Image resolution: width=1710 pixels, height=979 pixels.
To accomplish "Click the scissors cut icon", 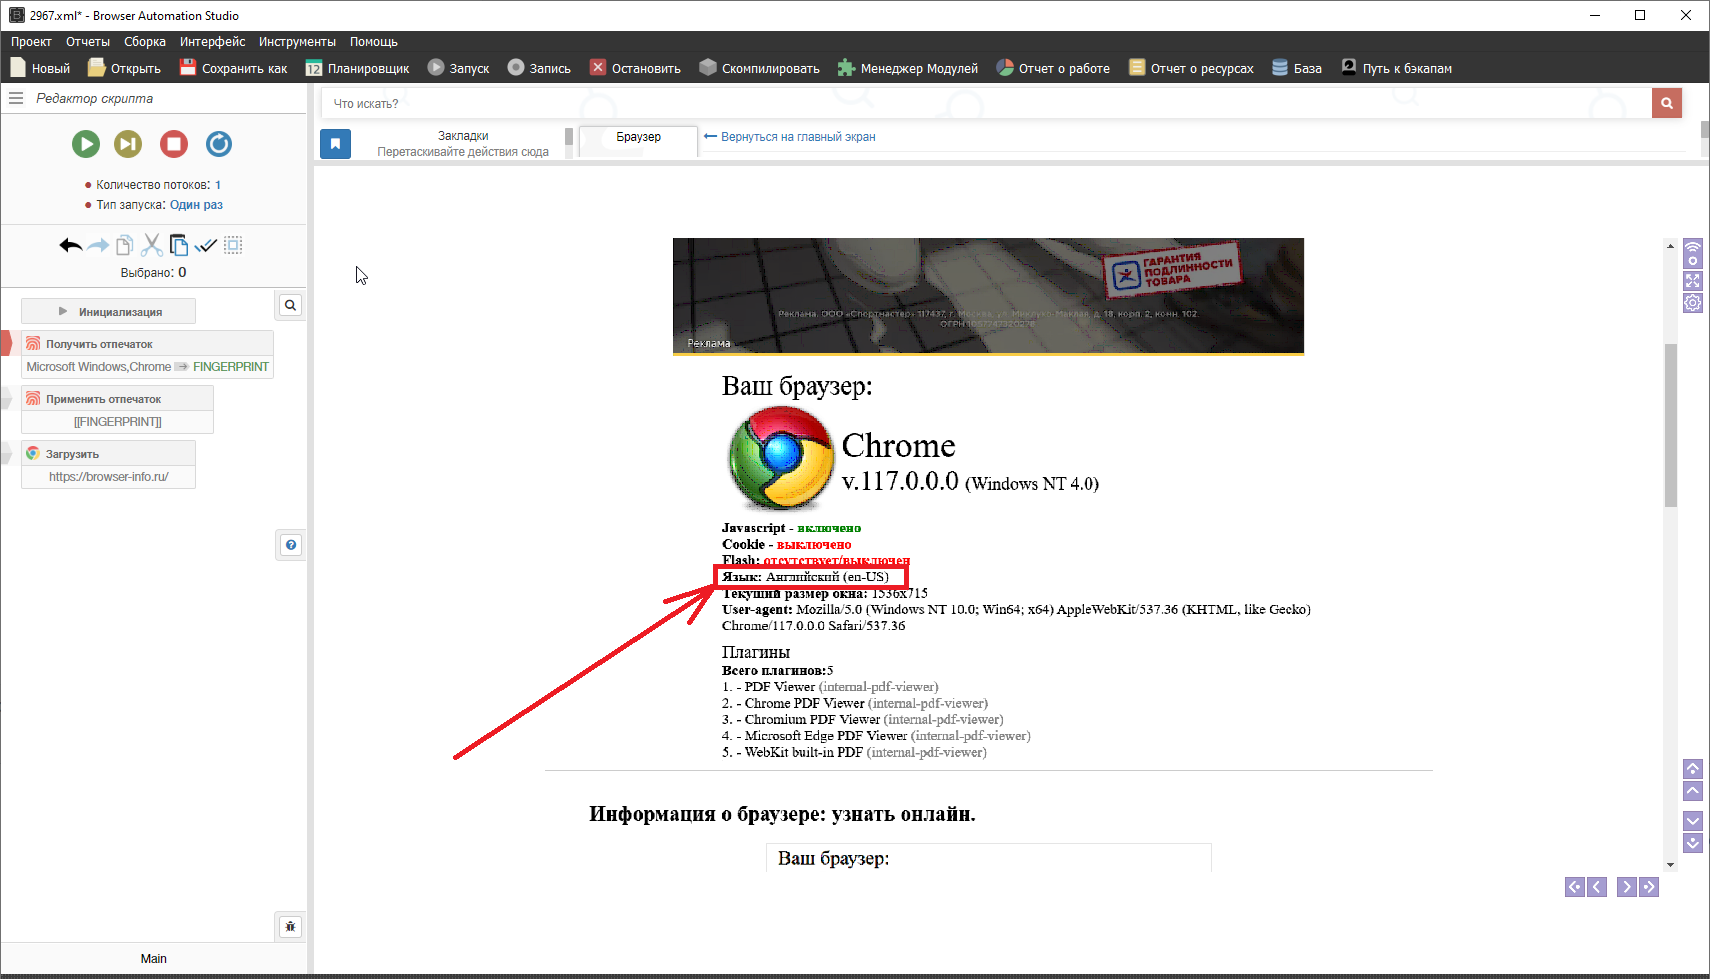I will click(x=152, y=245).
